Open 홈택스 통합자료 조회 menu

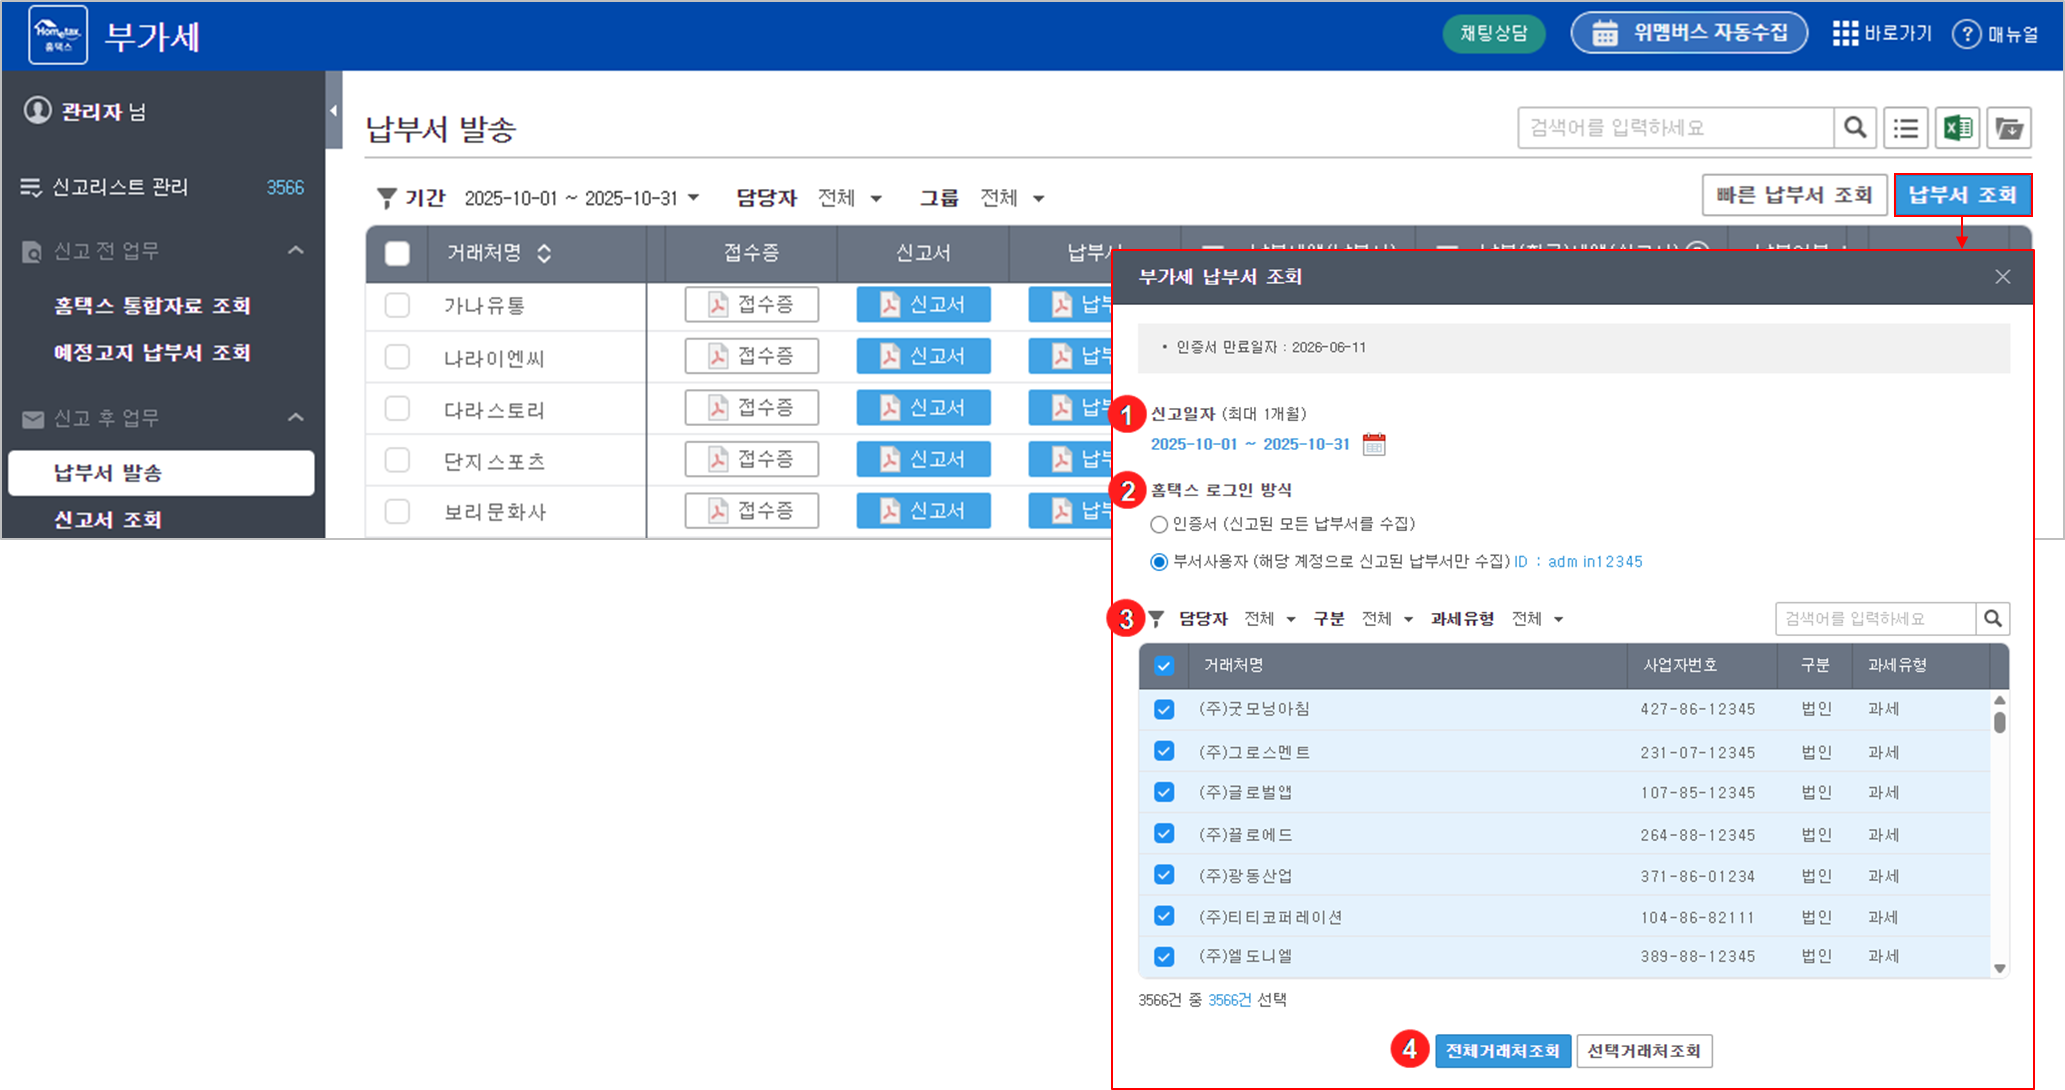pos(152,306)
